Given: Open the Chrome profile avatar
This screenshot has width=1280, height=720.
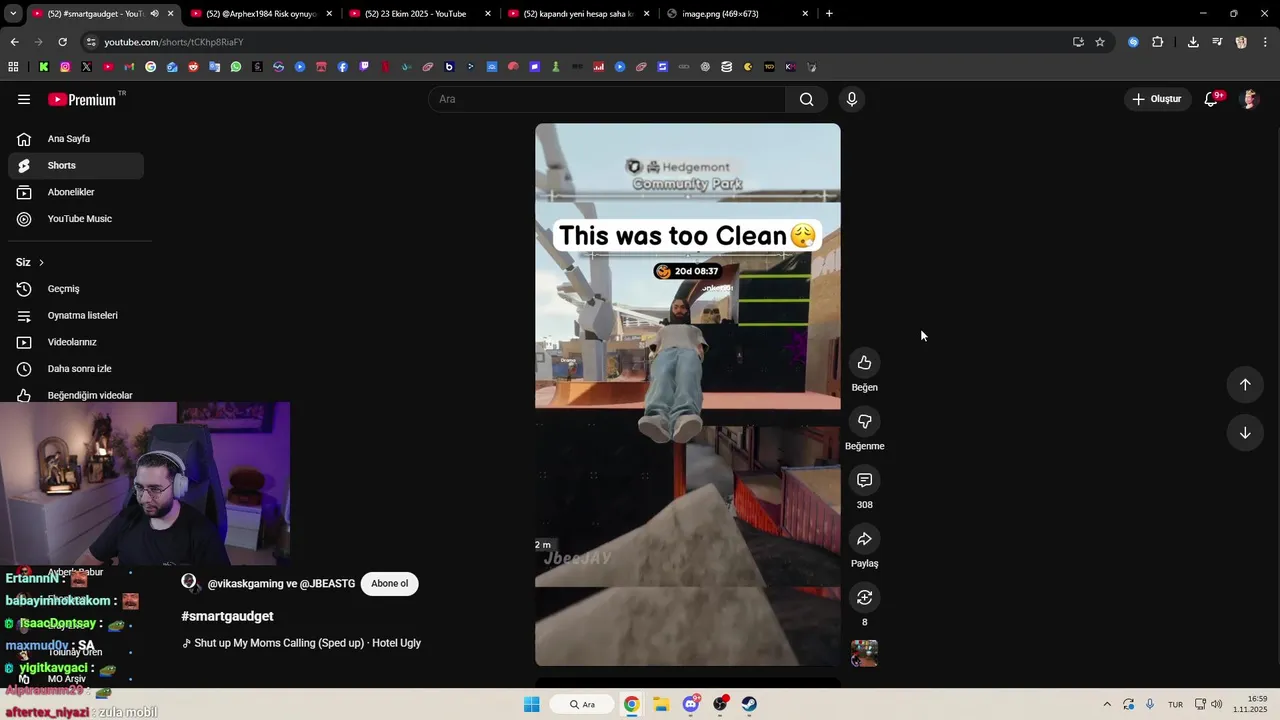Looking at the screenshot, I should pyautogui.click(x=1241, y=42).
